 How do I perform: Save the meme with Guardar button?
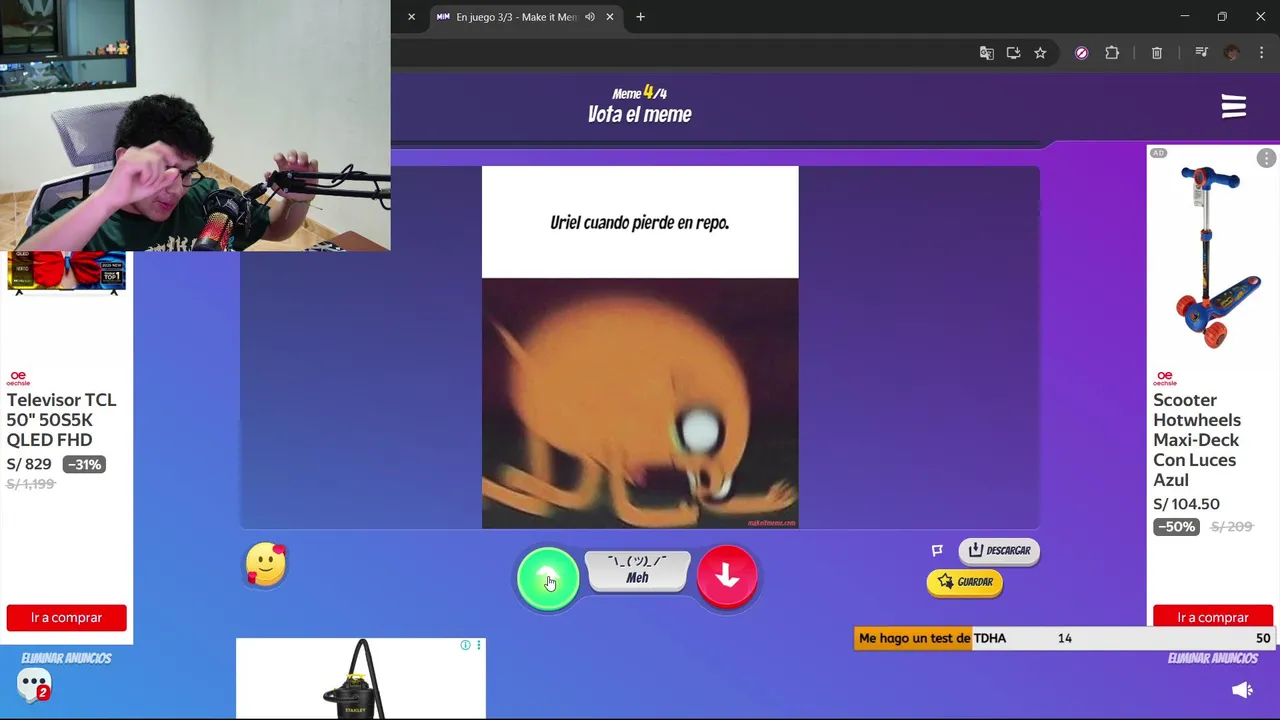pyautogui.click(x=965, y=582)
